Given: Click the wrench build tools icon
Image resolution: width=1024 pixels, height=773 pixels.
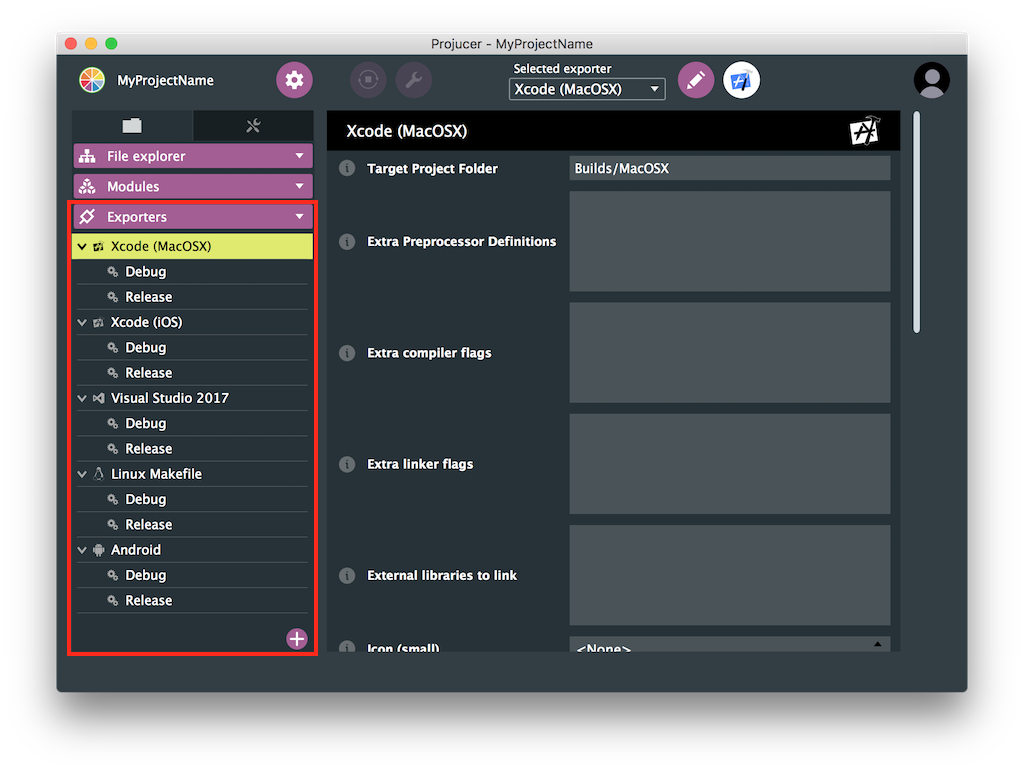Looking at the screenshot, I should click(x=414, y=80).
